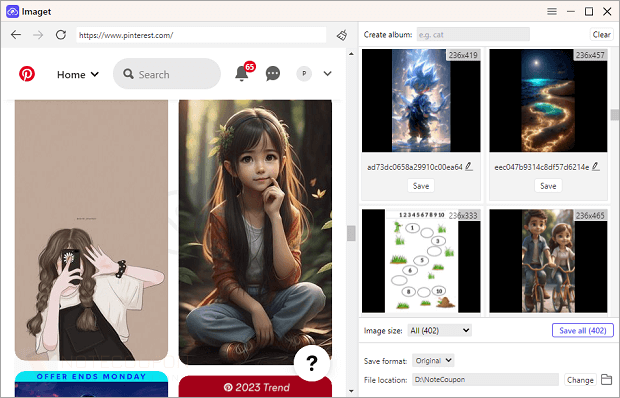
Task: Click the URL address bar
Action: [x=201, y=35]
